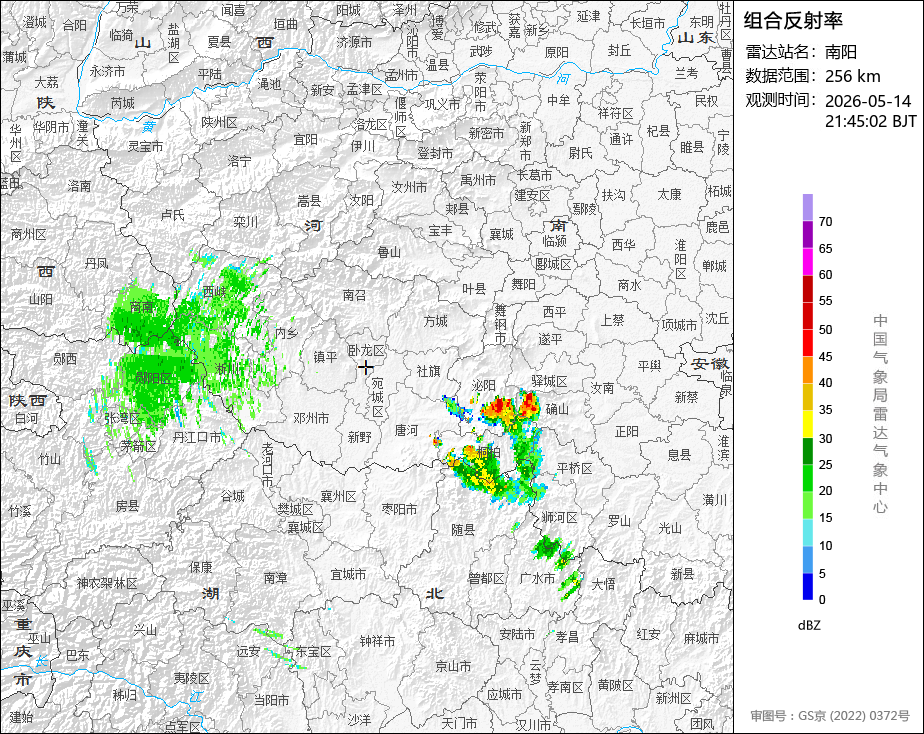924x734 pixels.
Task: Click the time stamp 21:45:02 BJT
Action: pos(871,121)
